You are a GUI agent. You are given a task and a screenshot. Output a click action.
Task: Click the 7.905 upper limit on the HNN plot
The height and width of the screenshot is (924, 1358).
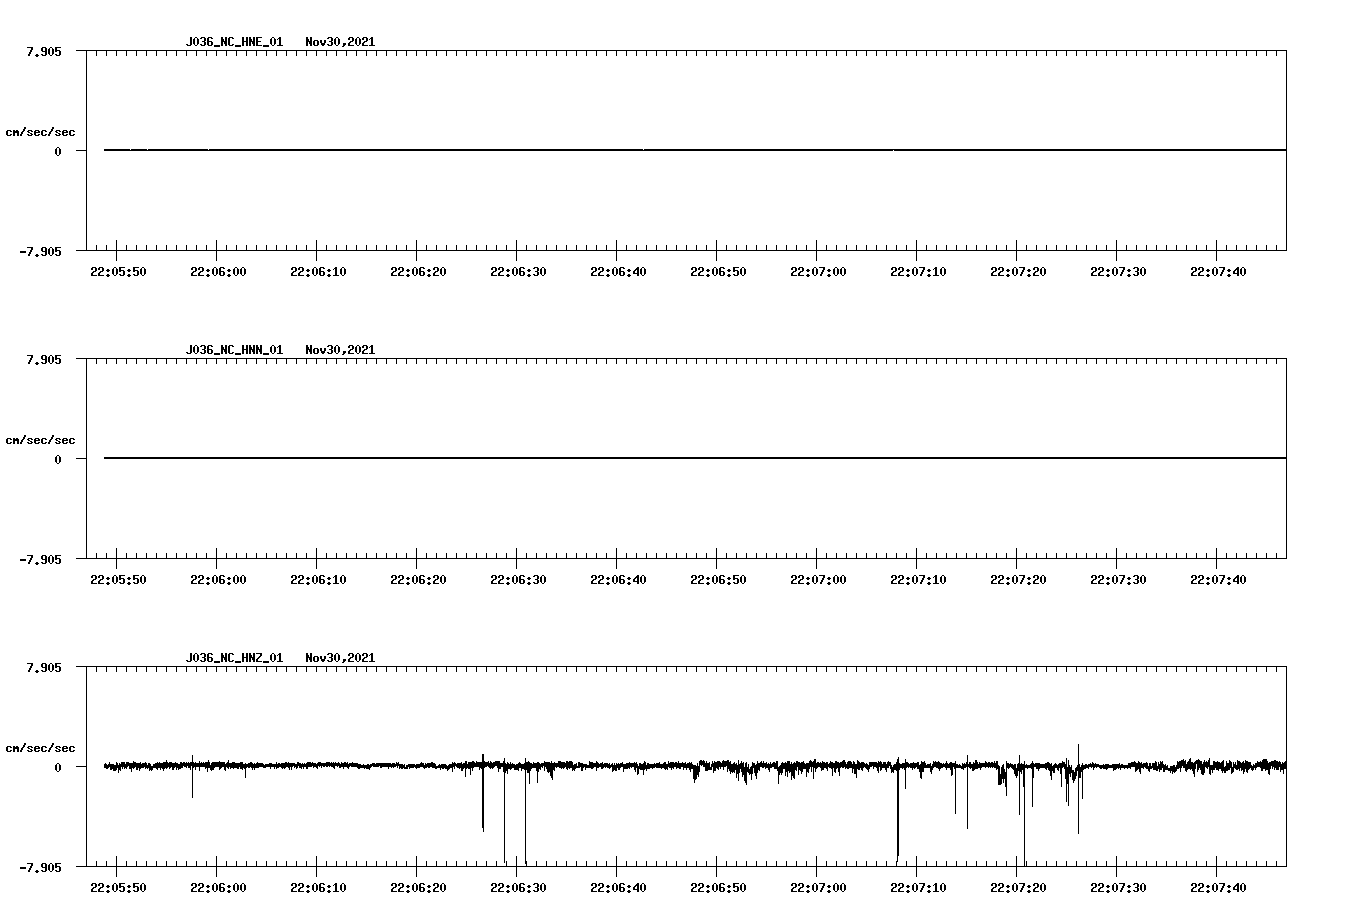(43, 360)
